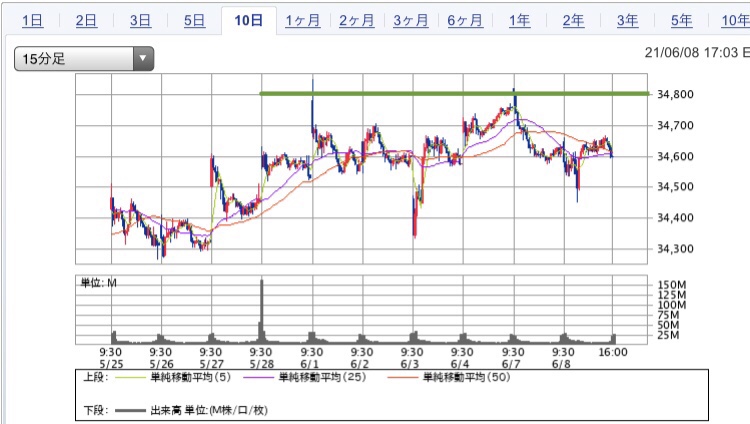Viewport: 750px width, 424px height.
Task: Open the 6ヶ月 chart period
Action: tap(465, 21)
